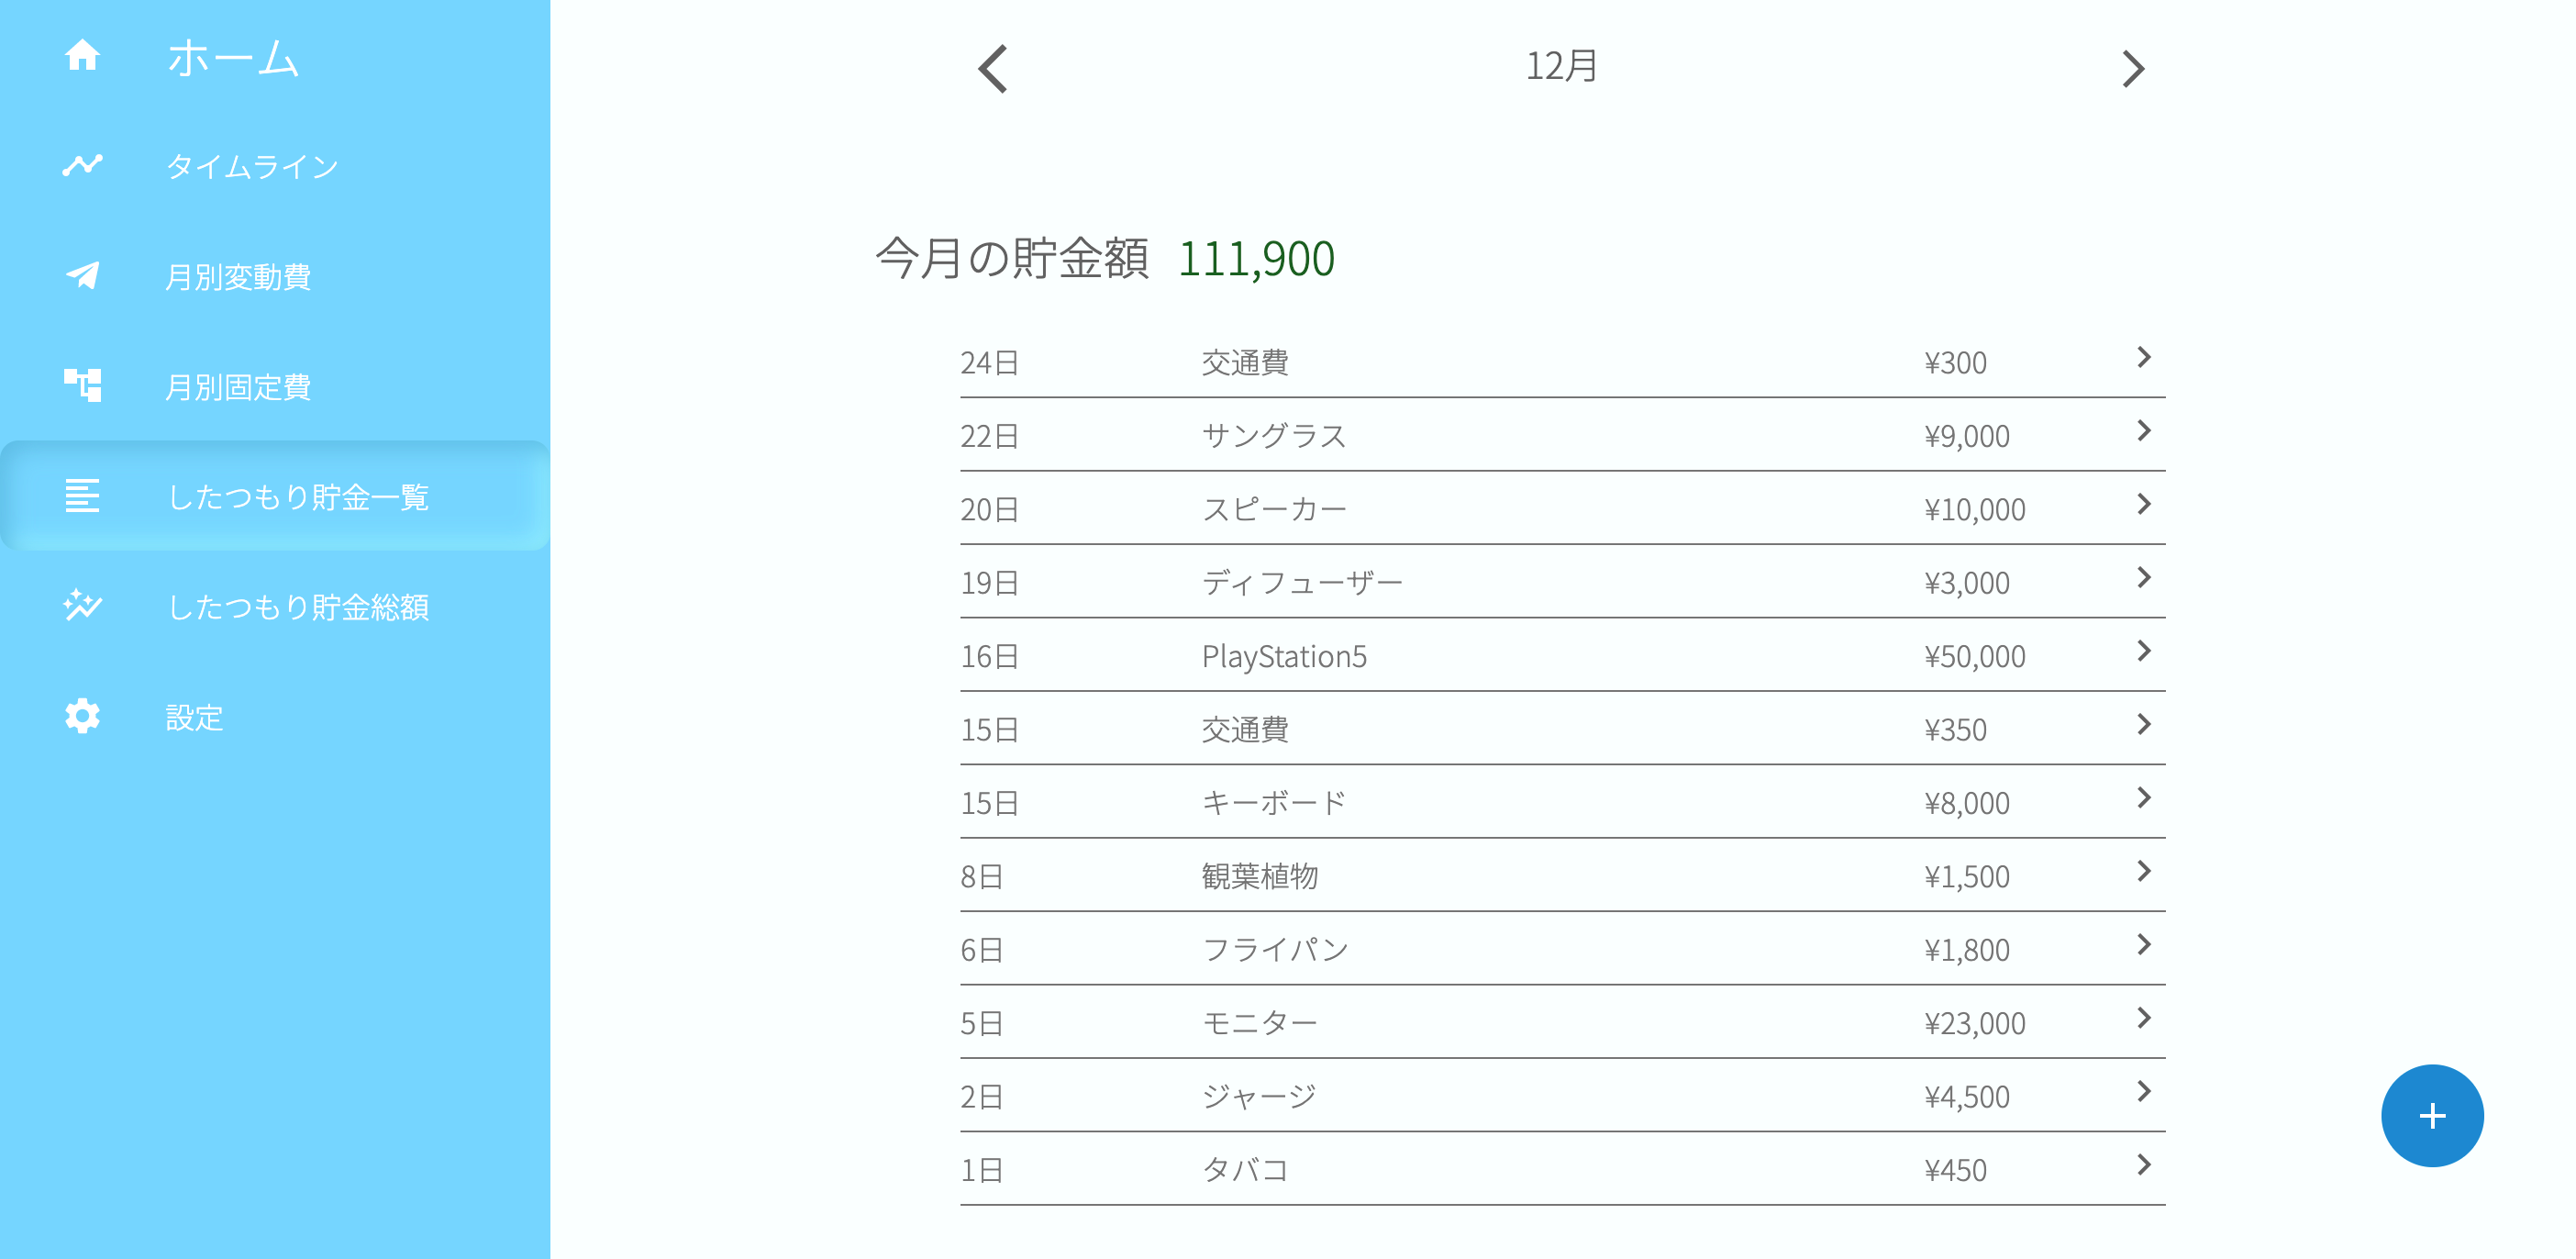Open 設定 from the sidebar menu
This screenshot has height=1259, width=2576.
click(x=196, y=716)
